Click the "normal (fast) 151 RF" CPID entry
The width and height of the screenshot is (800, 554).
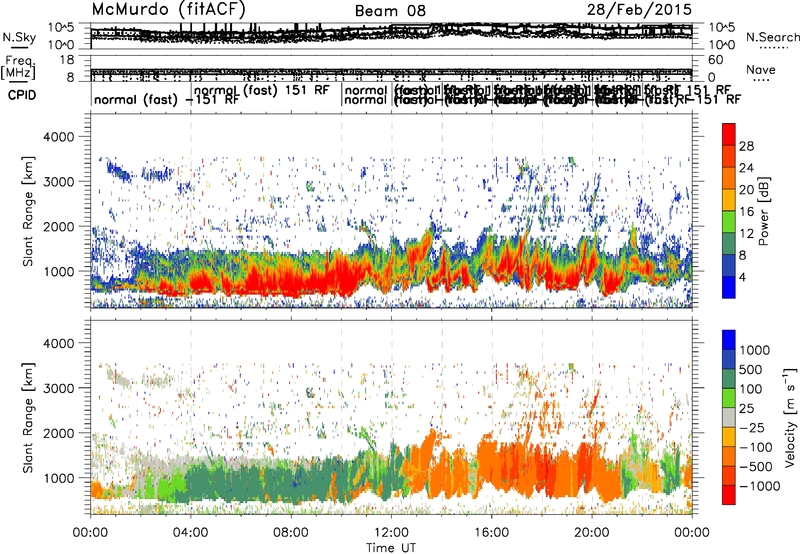tap(262, 90)
